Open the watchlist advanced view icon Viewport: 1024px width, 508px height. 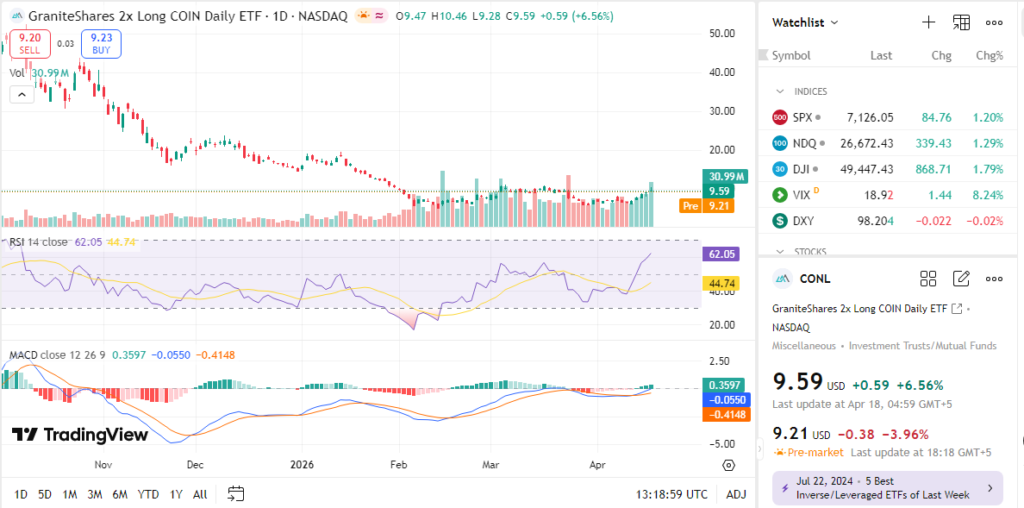click(961, 22)
